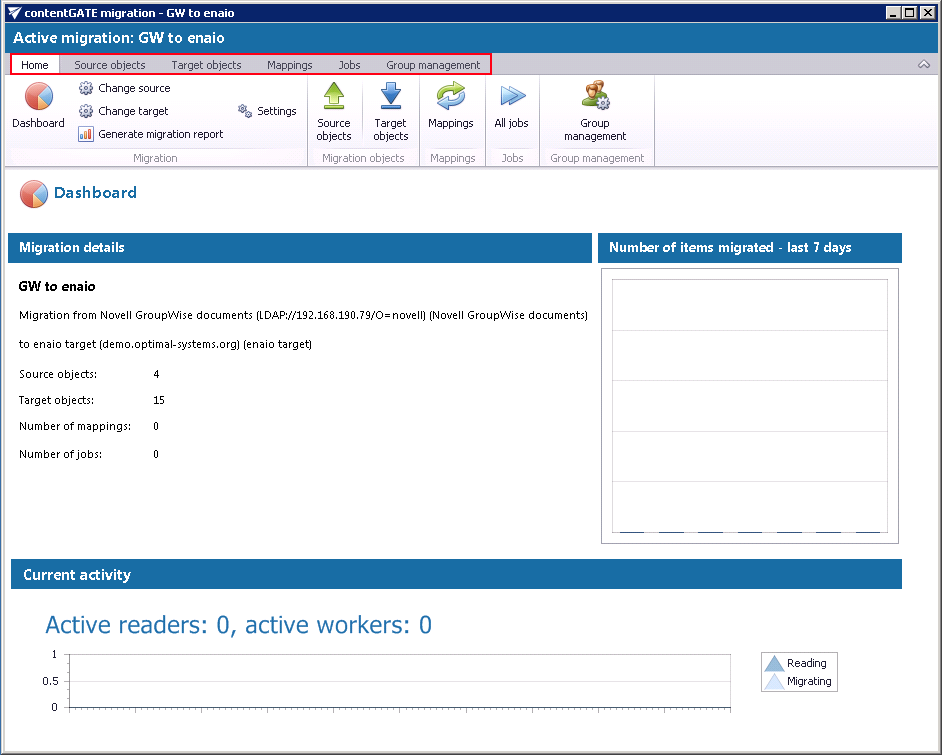Open Target objects via blue down arrow

tap(390, 98)
